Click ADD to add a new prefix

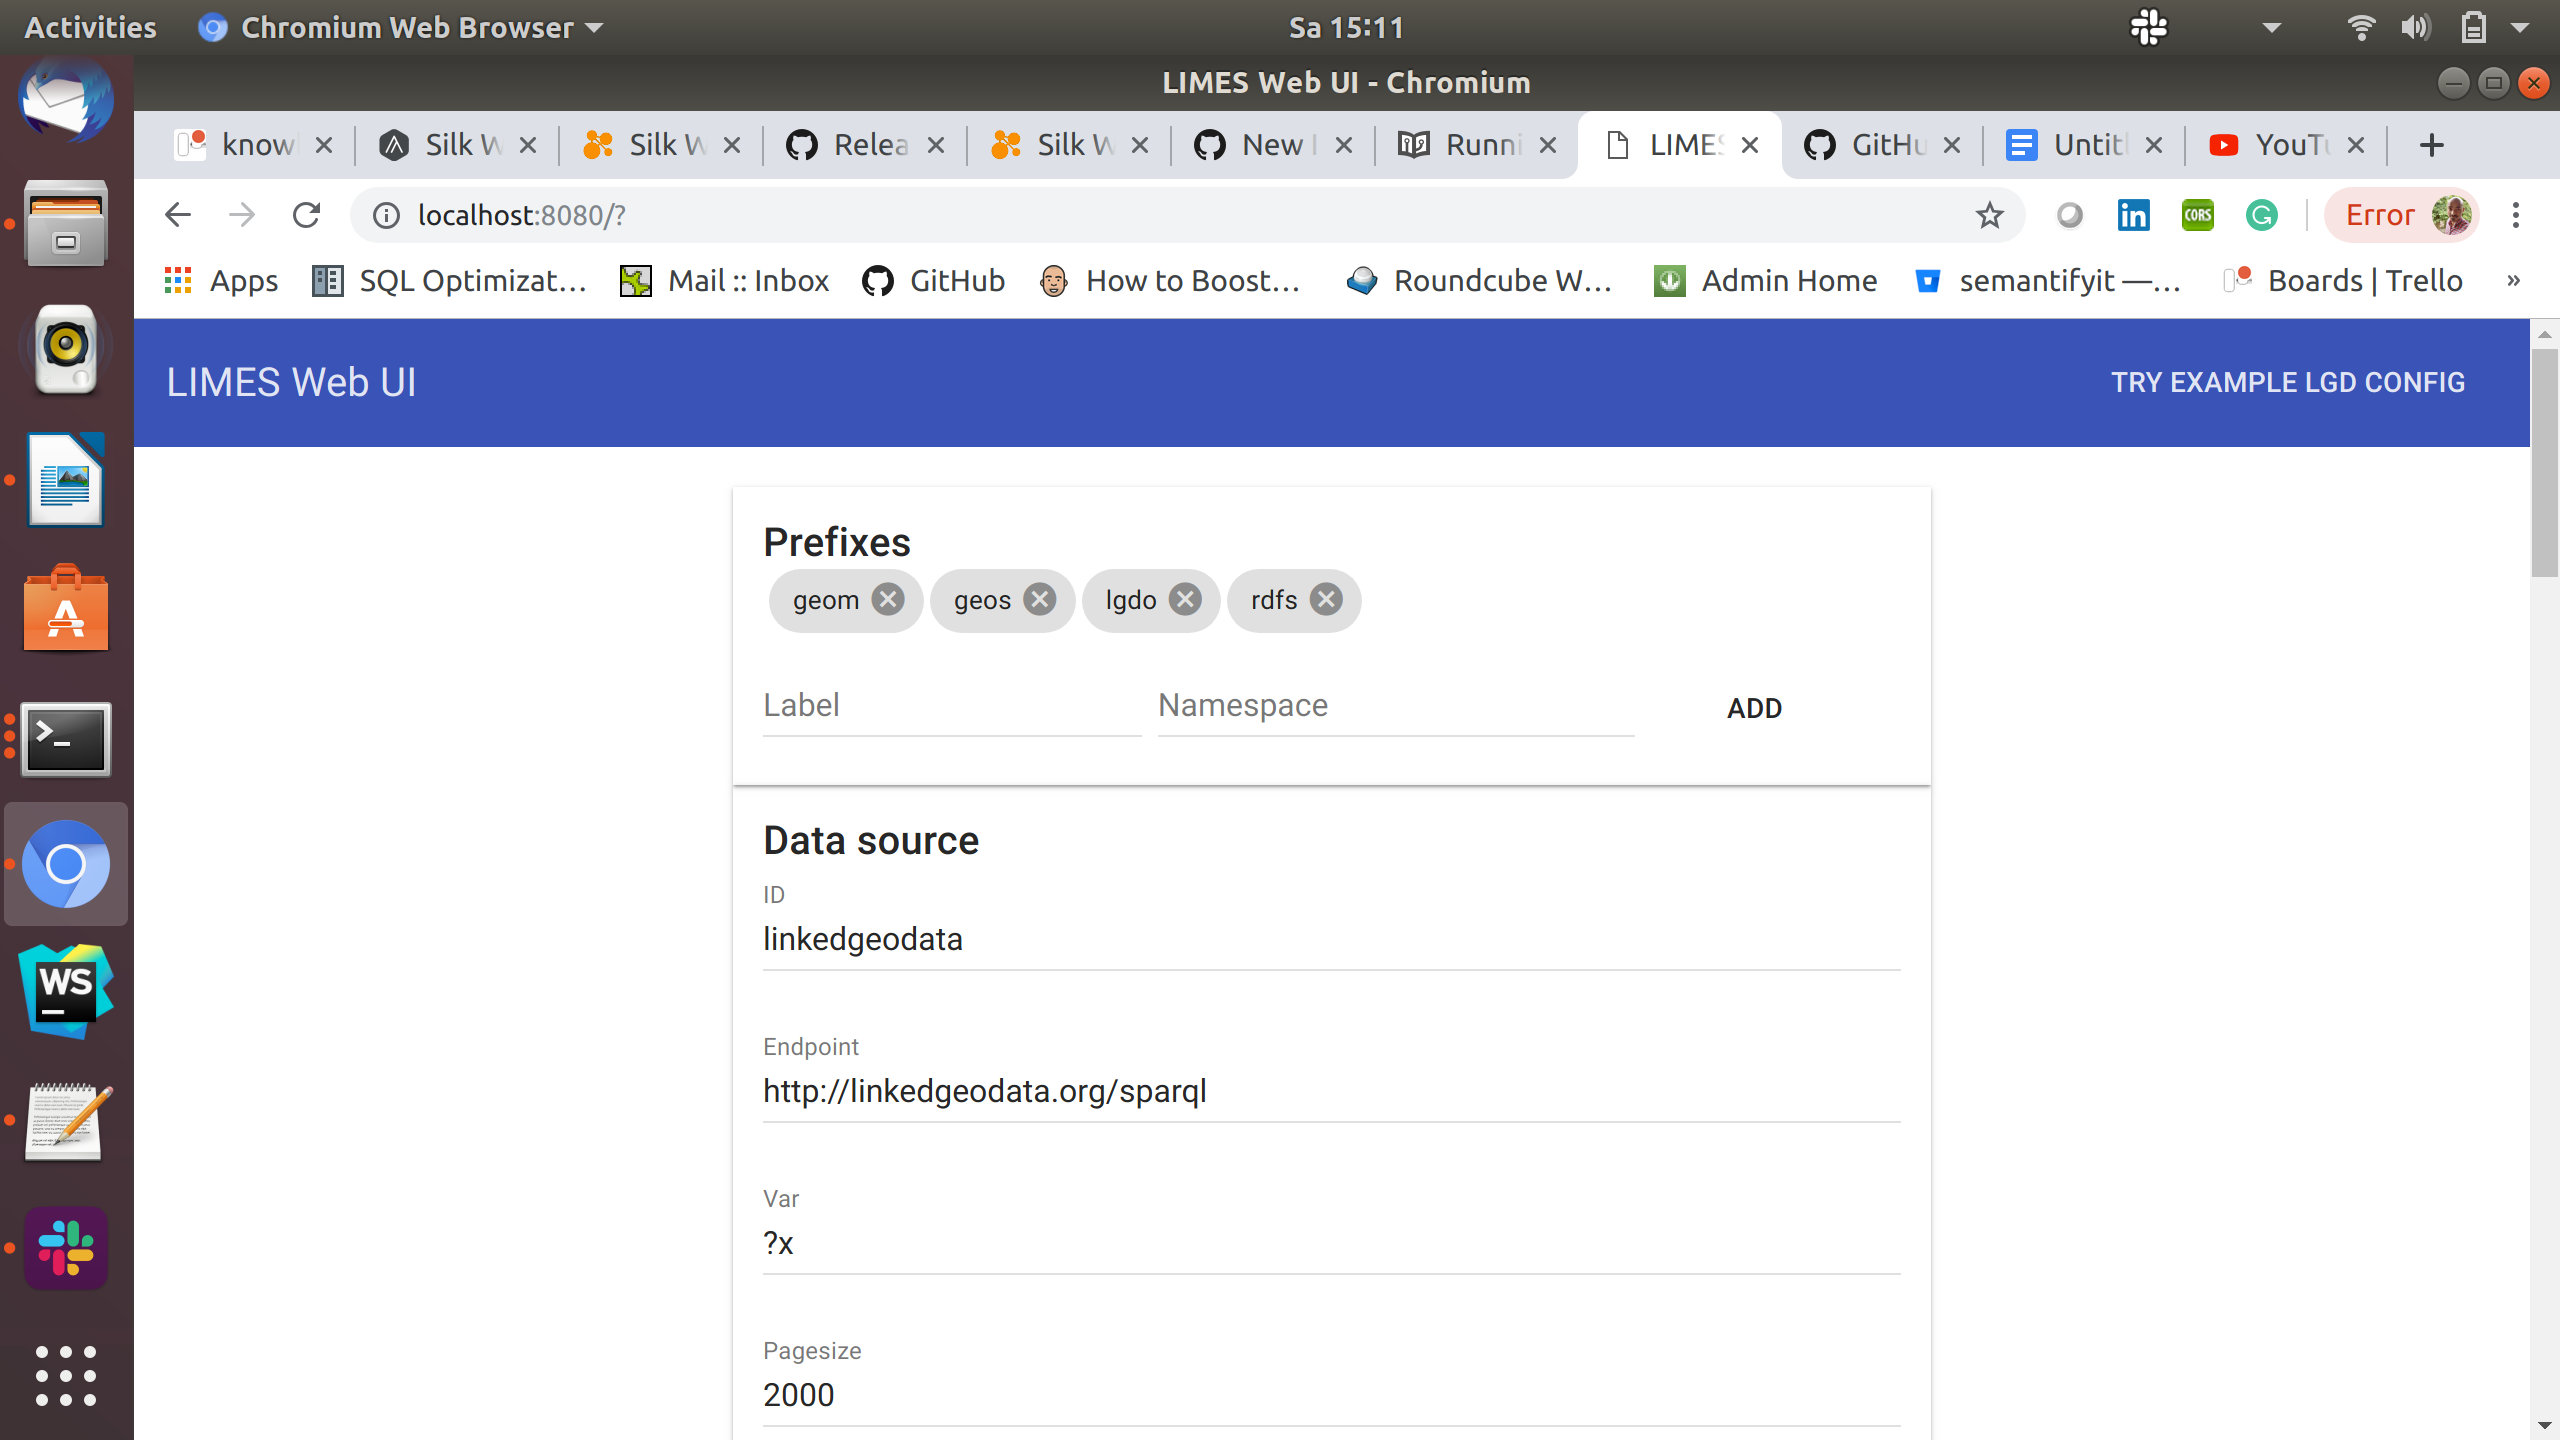[x=1753, y=708]
